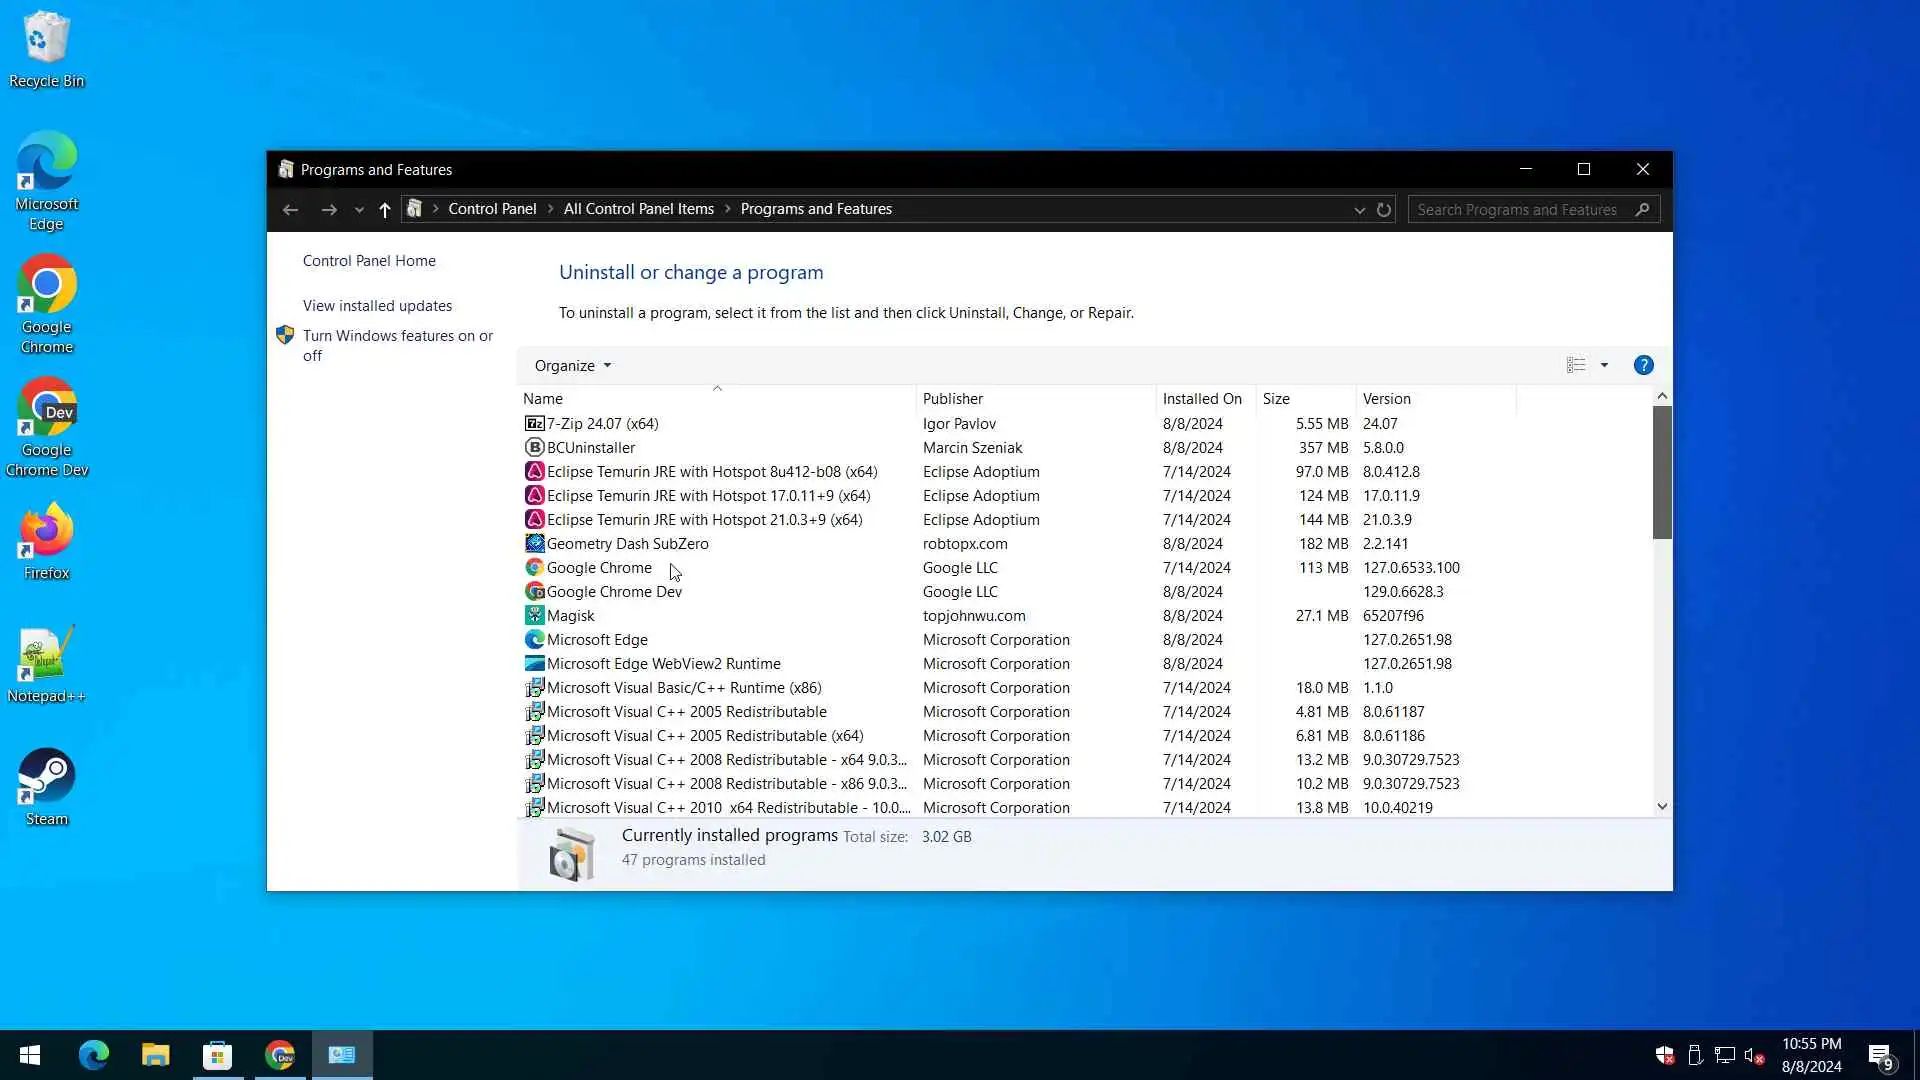Click the change view icon
The height and width of the screenshot is (1080, 1920).
pos(1576,365)
